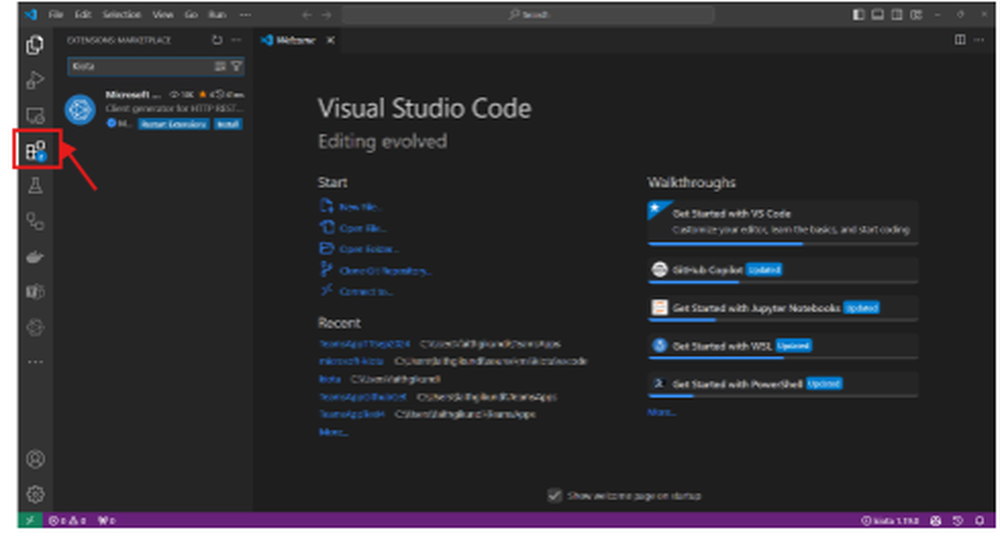This screenshot has height=542, width=1000.
Task: Click More under Recent list
Action: (x=334, y=432)
